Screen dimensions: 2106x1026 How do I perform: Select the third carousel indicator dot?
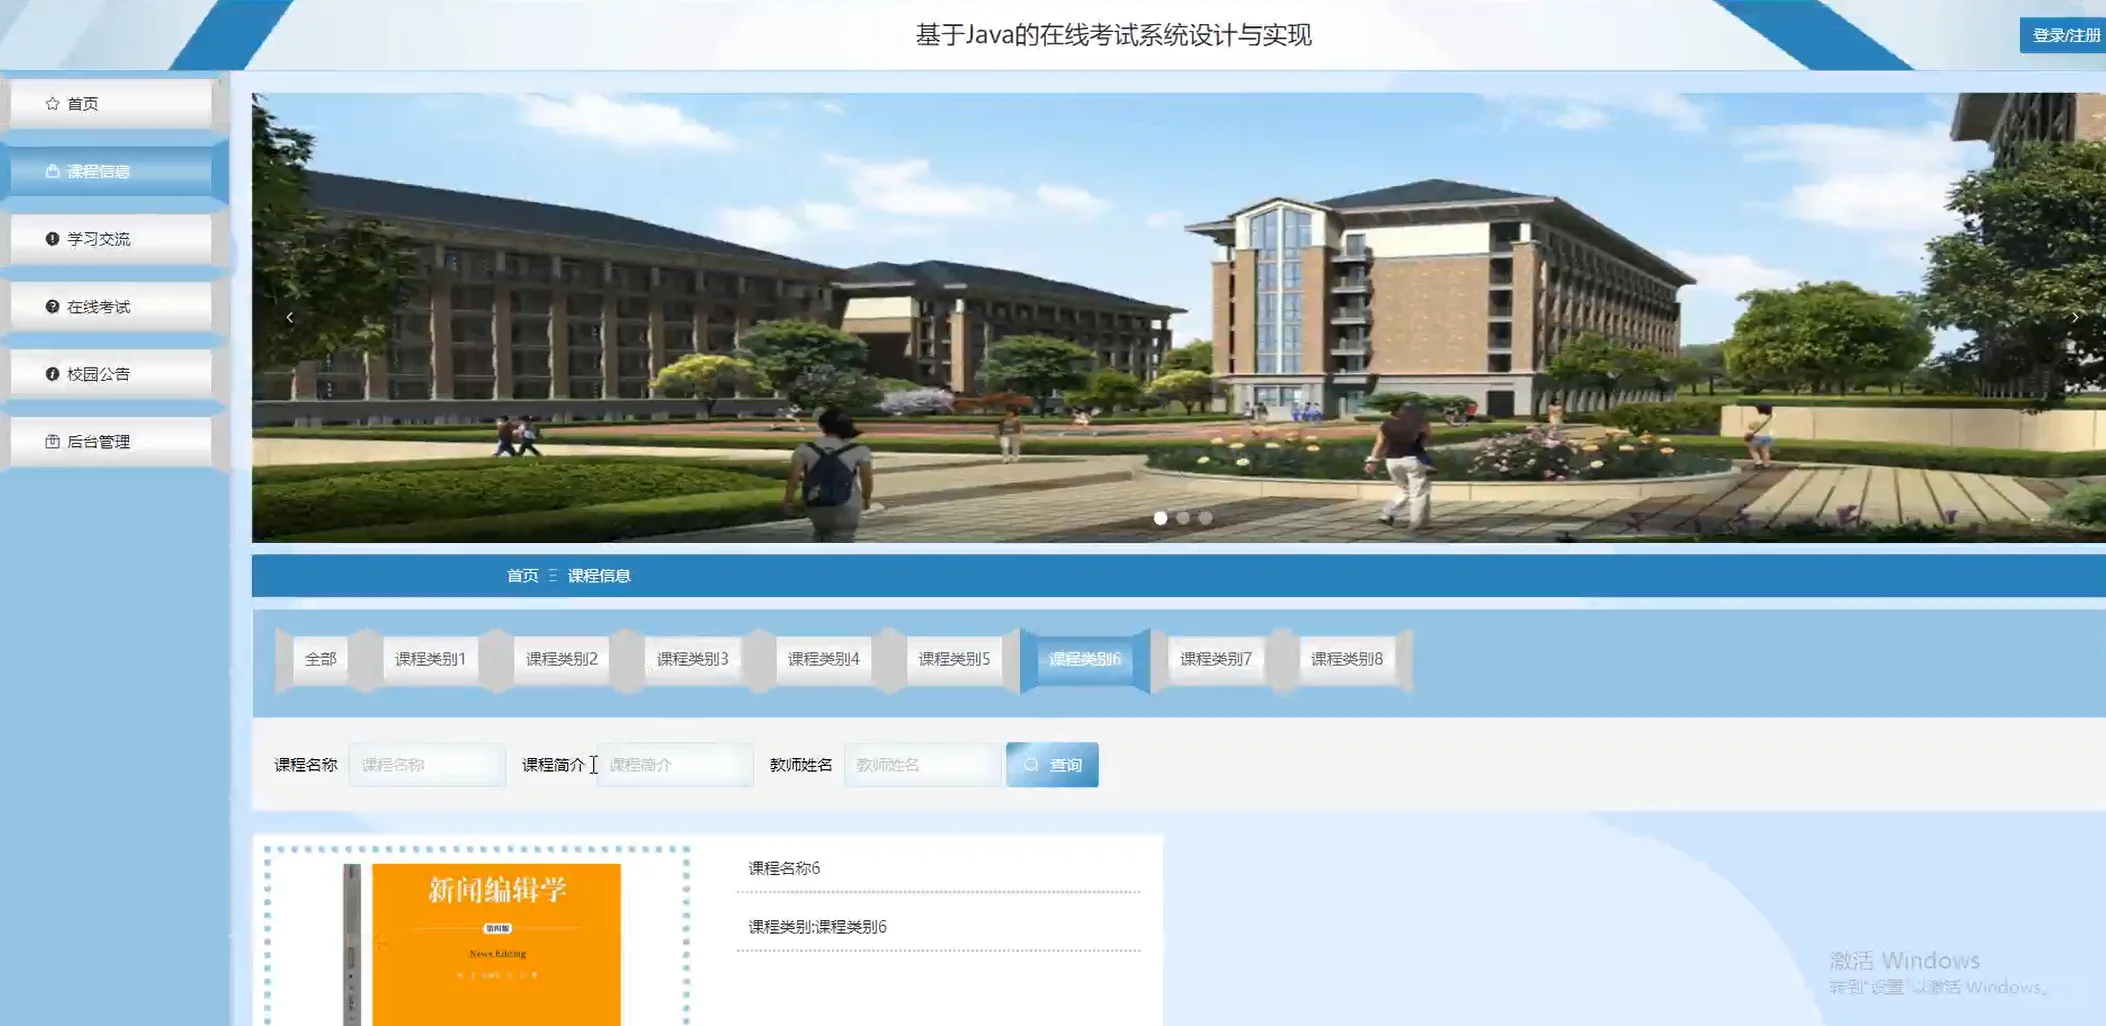(1205, 518)
